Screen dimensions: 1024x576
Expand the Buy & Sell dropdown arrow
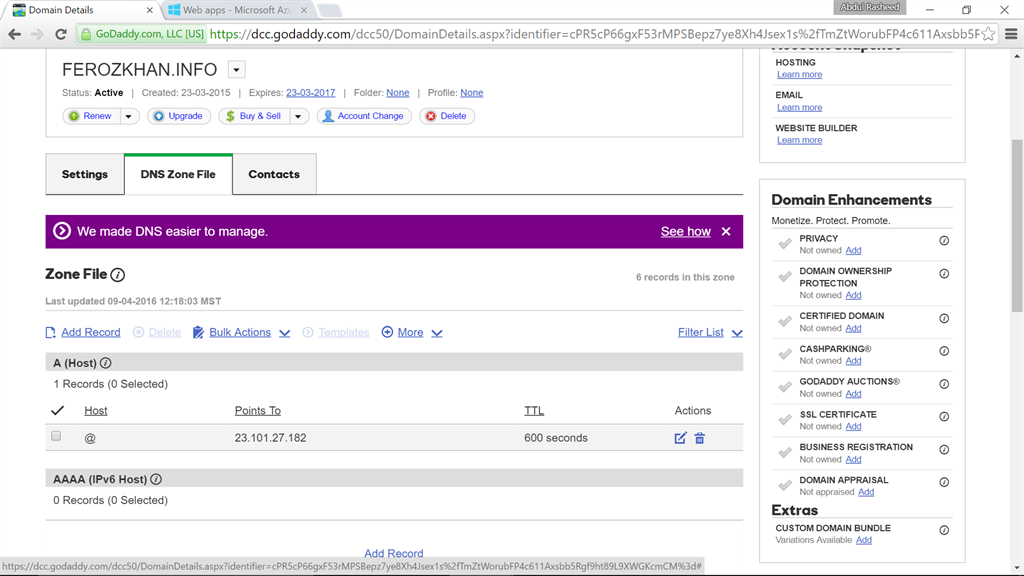coord(298,116)
